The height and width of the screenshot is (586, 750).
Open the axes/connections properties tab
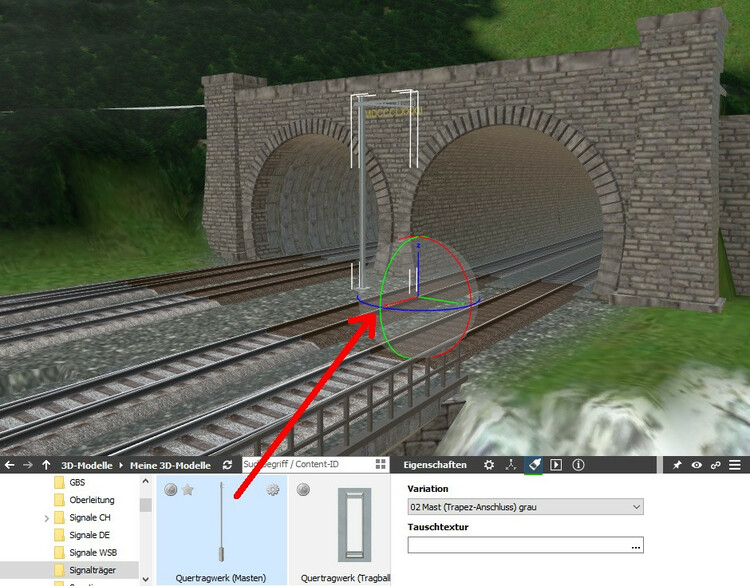511,465
